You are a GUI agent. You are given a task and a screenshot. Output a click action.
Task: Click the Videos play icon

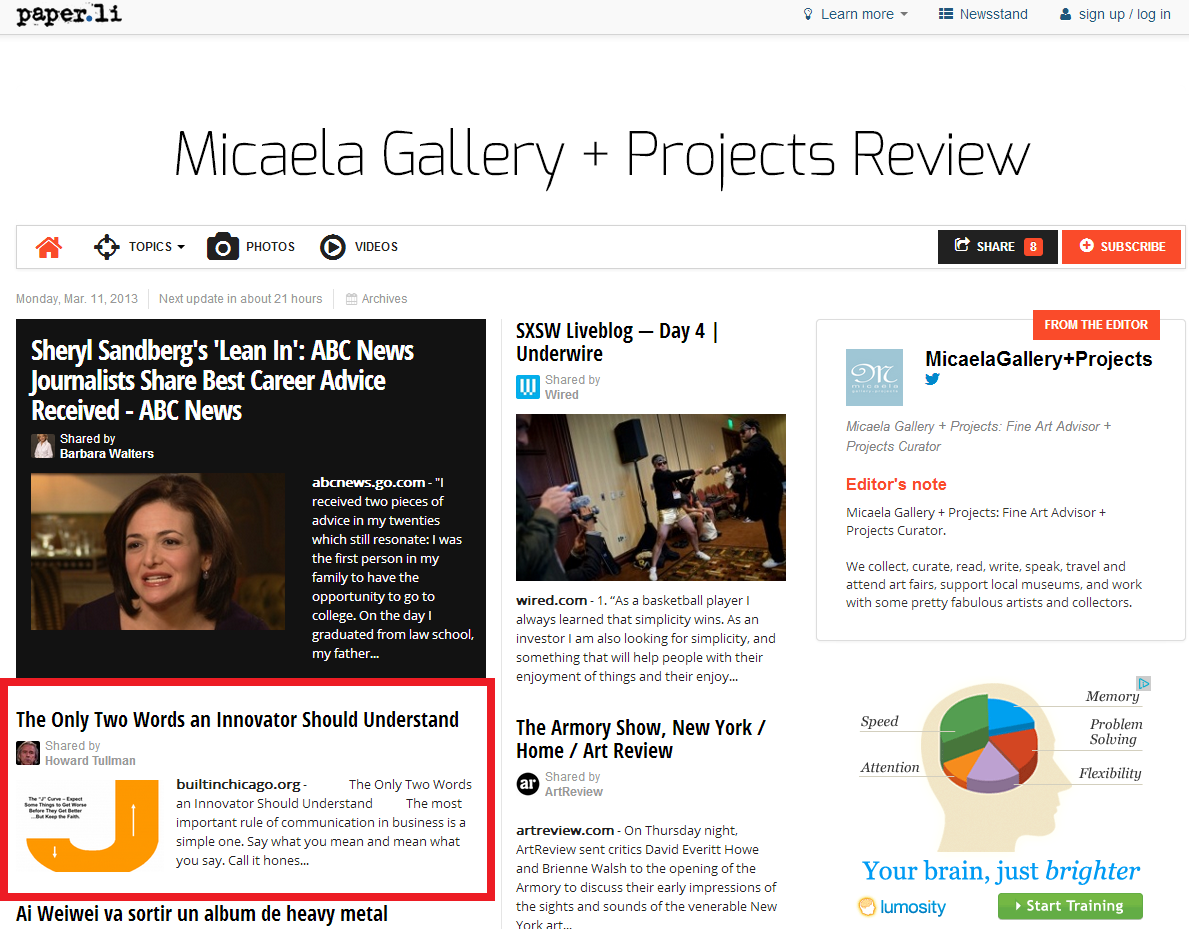[x=333, y=247]
